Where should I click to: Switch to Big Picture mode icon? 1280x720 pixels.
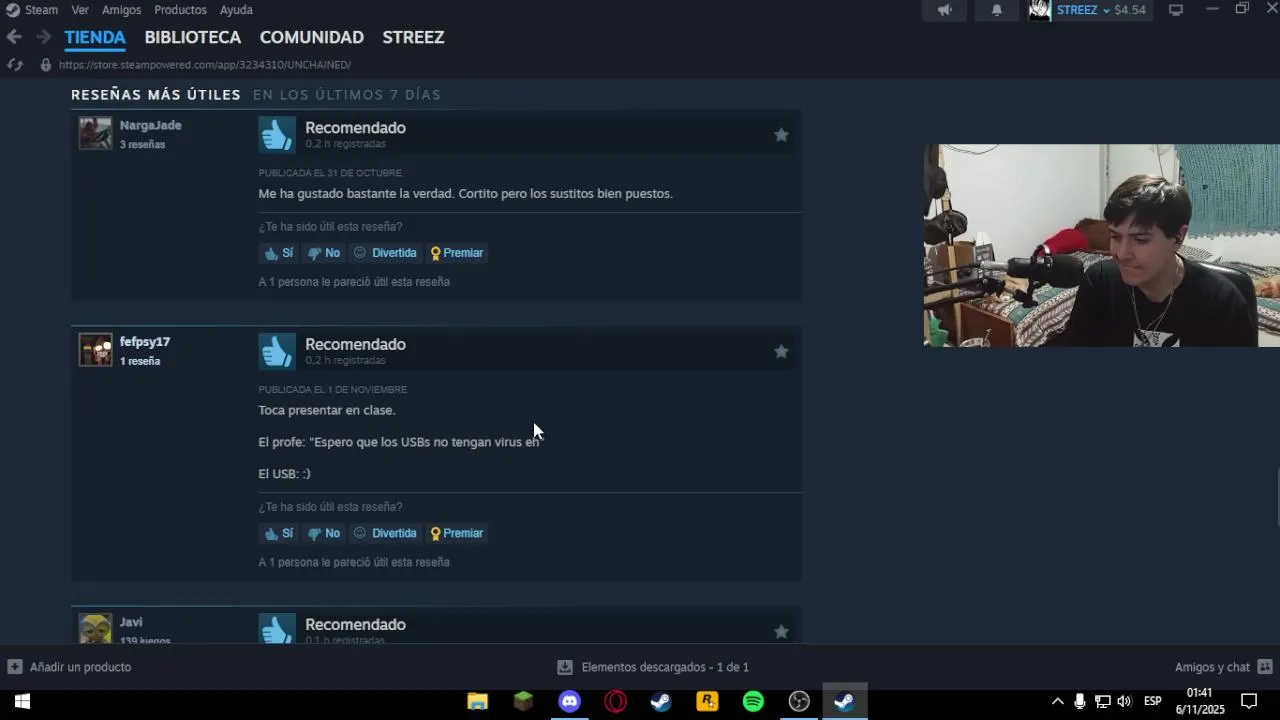pos(1176,10)
